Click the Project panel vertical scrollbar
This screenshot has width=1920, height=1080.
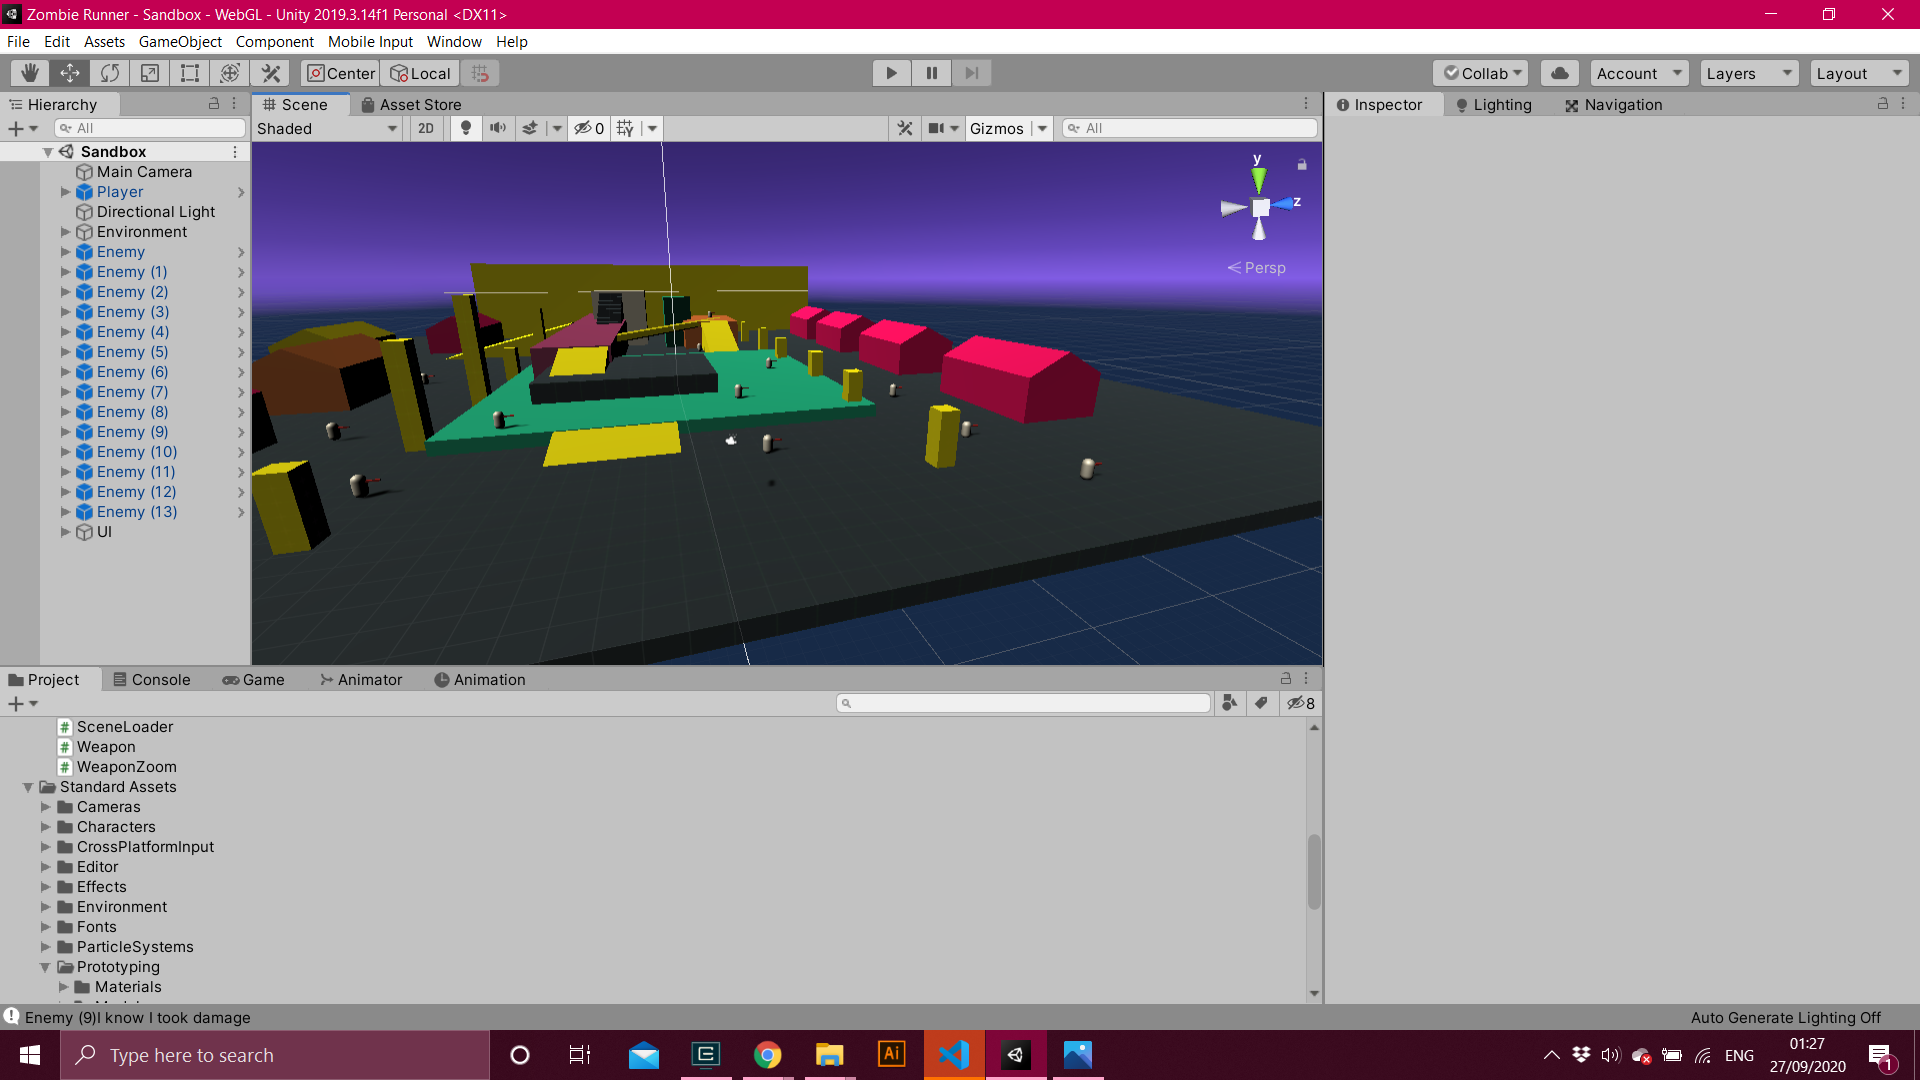click(x=1314, y=870)
